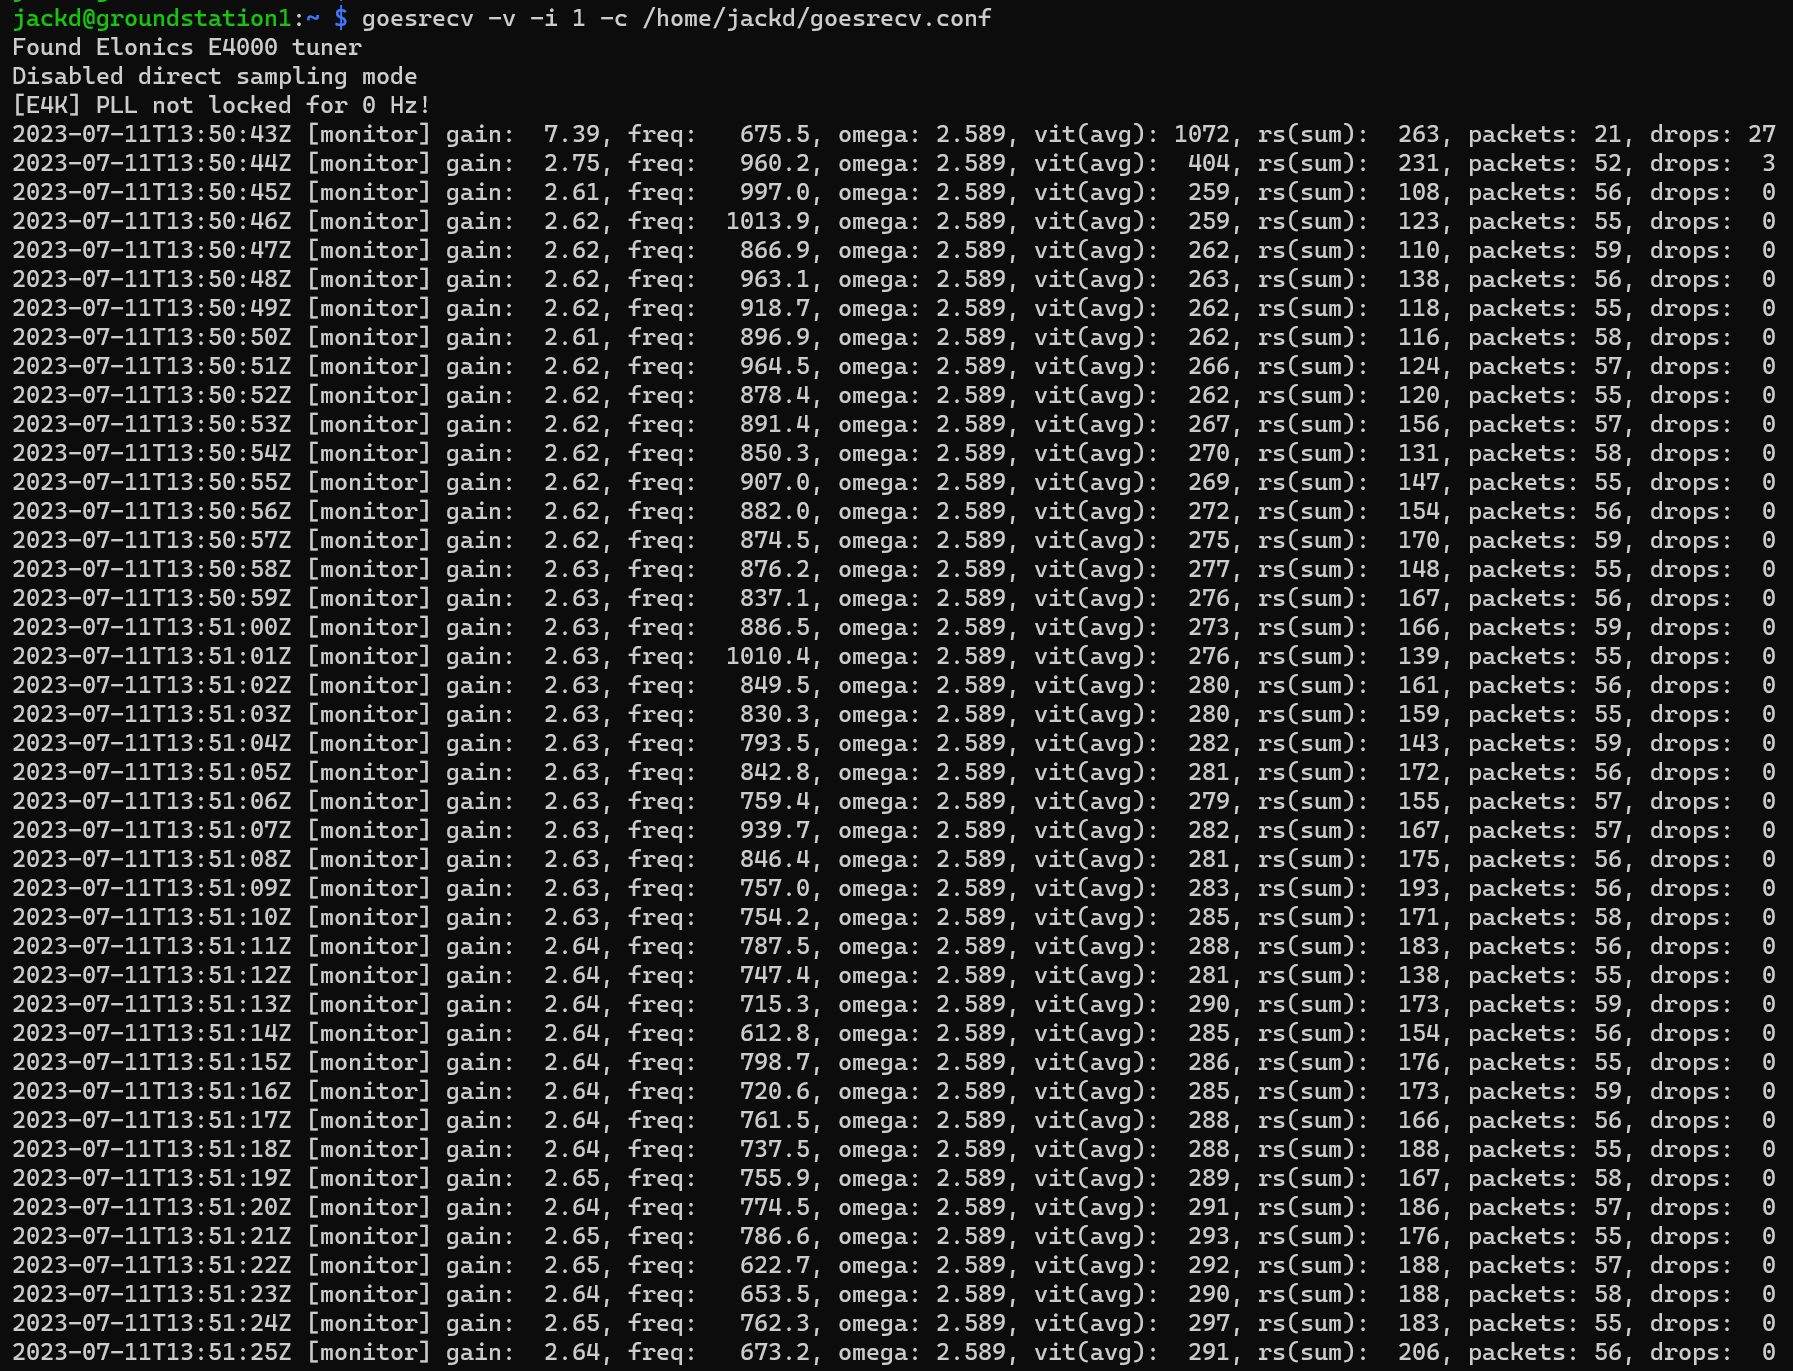This screenshot has width=1793, height=1371.
Task: Click freq value 878.4
Action: [x=775, y=395]
